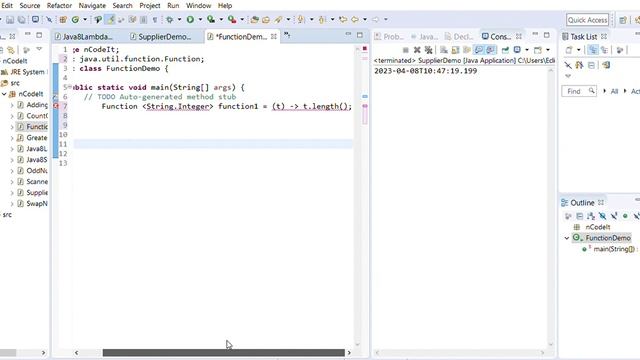The height and width of the screenshot is (360, 640).
Task: Toggle Show Console on Standard Error Change
Action: 491,50
